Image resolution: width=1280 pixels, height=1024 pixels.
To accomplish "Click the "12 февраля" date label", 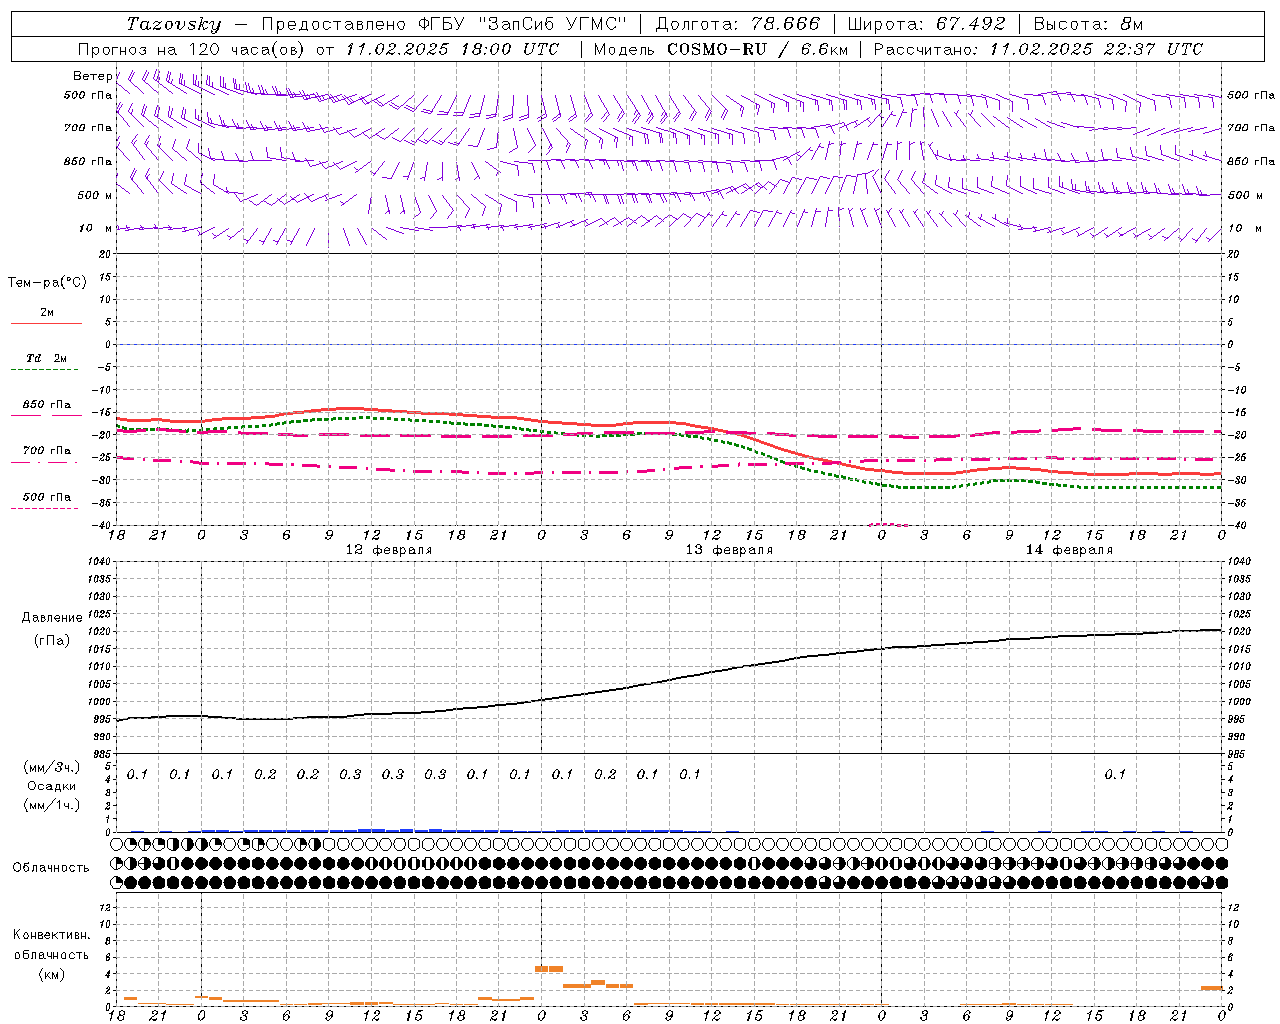I will (389, 550).
